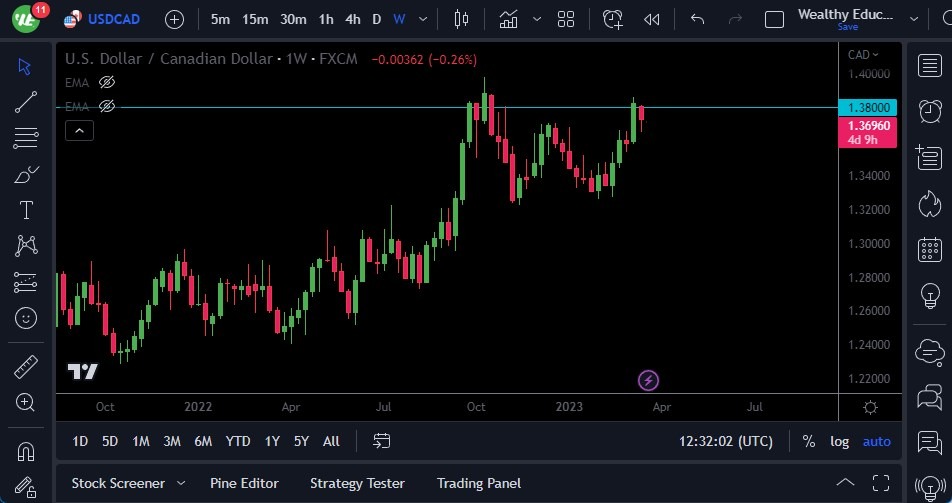
Task: Open the Calendar panel
Action: 930,250
